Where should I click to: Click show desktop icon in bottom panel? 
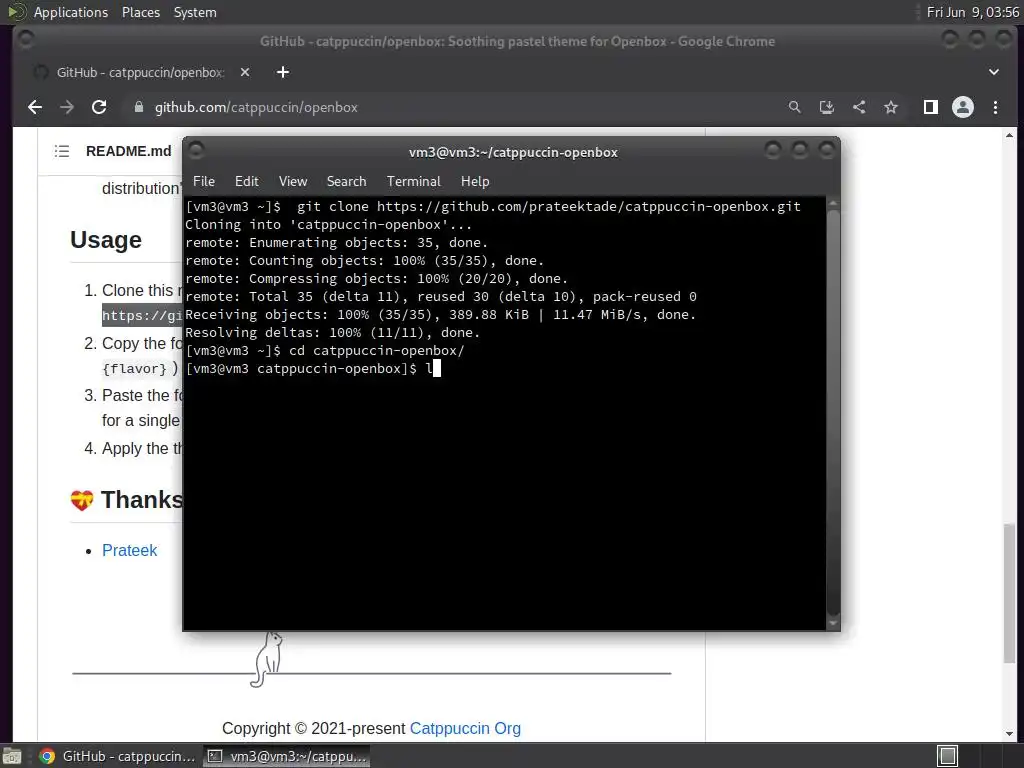12,756
